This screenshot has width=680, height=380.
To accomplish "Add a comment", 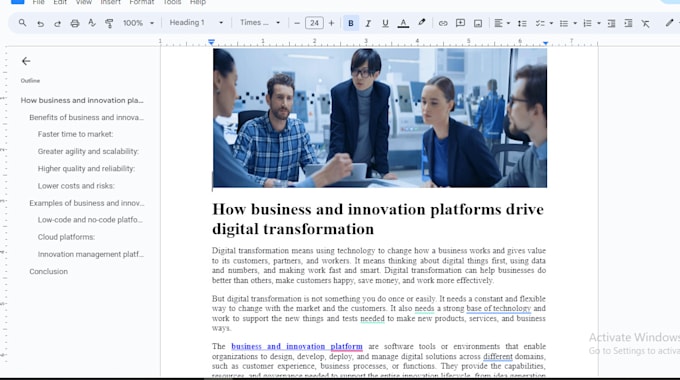I will tap(460, 23).
